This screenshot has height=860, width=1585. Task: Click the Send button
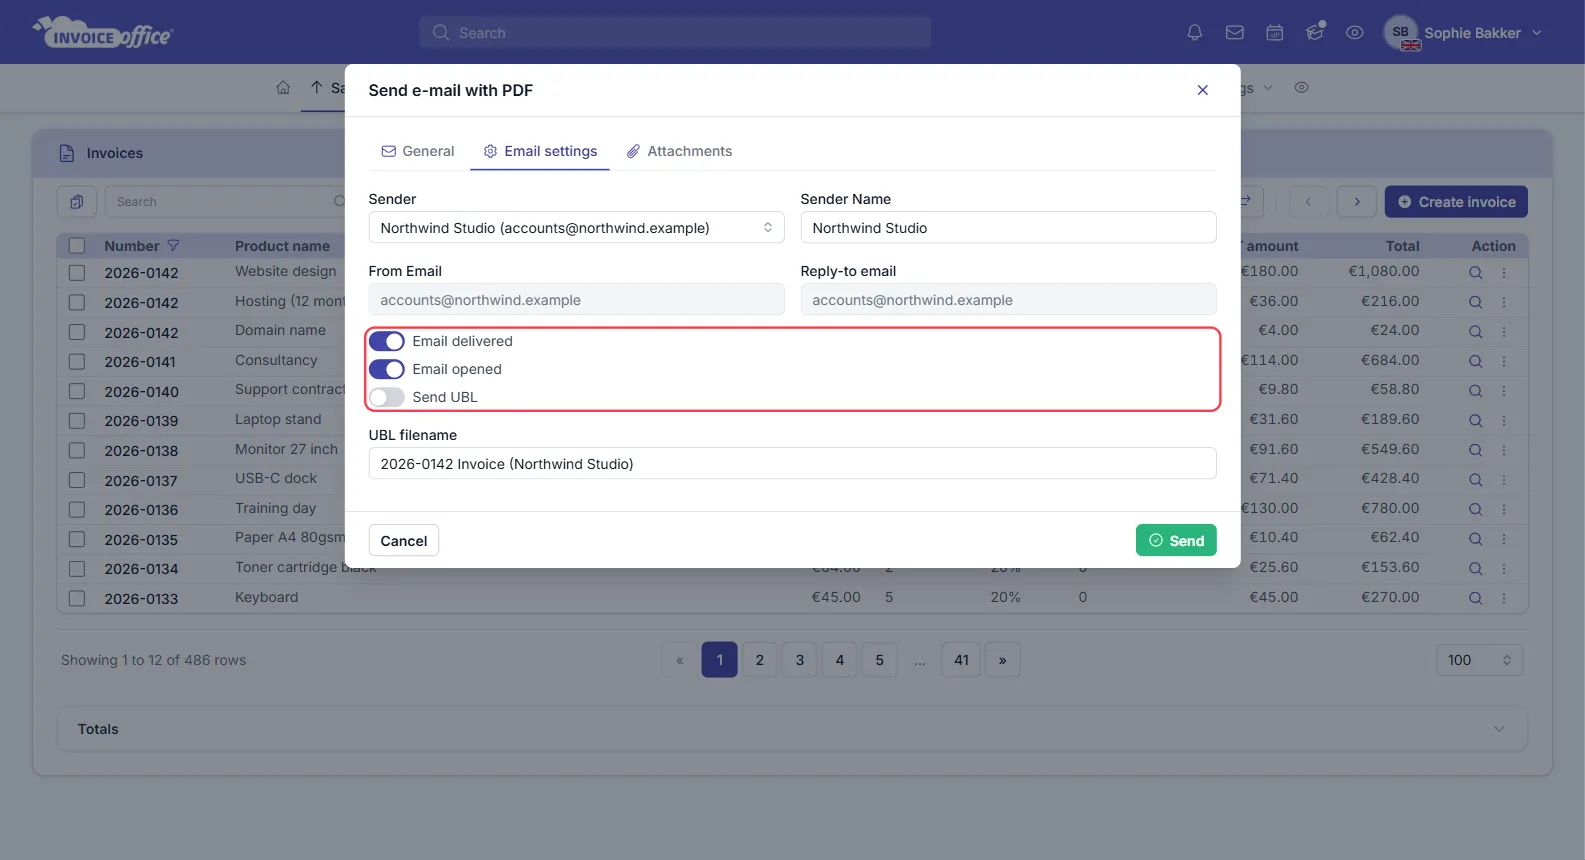1176,540
